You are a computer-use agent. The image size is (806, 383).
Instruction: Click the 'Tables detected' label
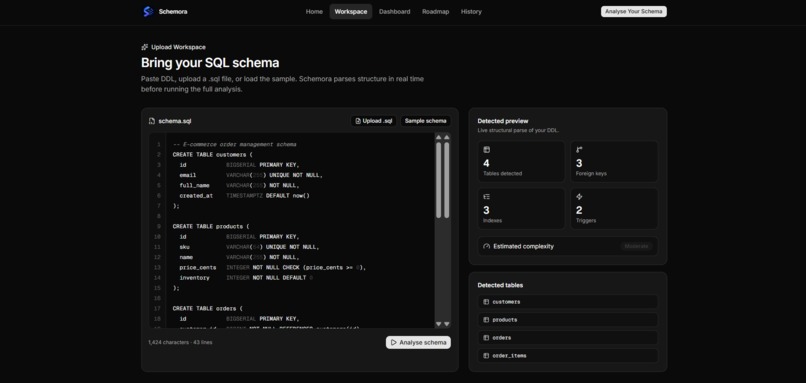tap(503, 174)
